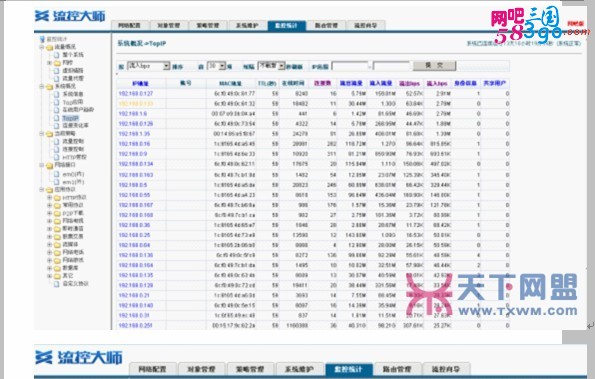Click the 提交 submit button
The width and height of the screenshot is (595, 379).
pyautogui.click(x=434, y=65)
